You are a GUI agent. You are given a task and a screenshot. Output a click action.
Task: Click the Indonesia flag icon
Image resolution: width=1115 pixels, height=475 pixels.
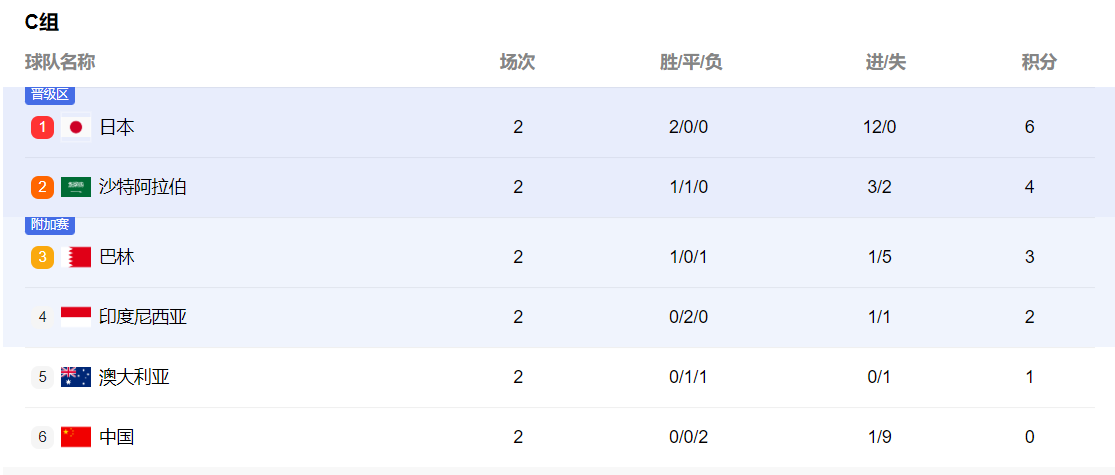pos(76,317)
